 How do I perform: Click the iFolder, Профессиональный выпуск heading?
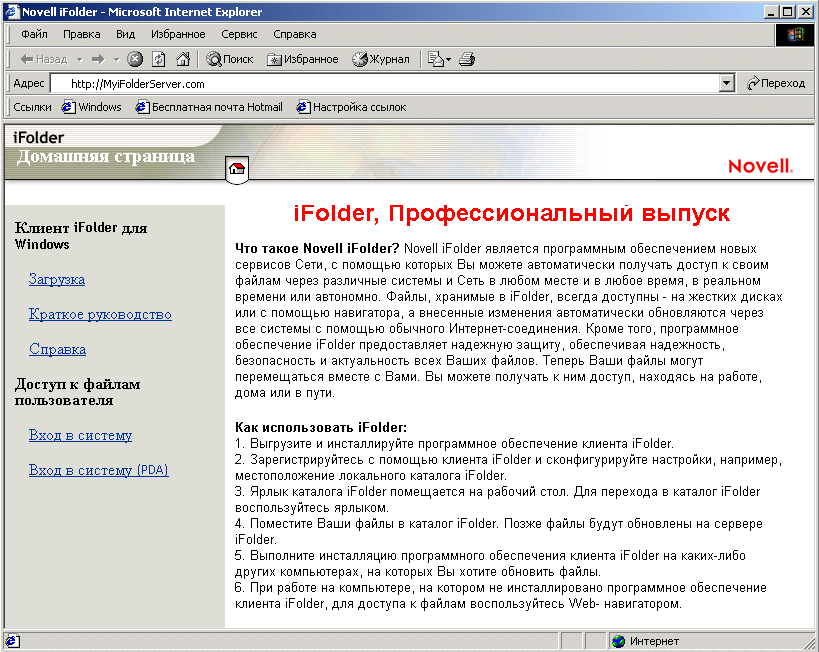512,213
